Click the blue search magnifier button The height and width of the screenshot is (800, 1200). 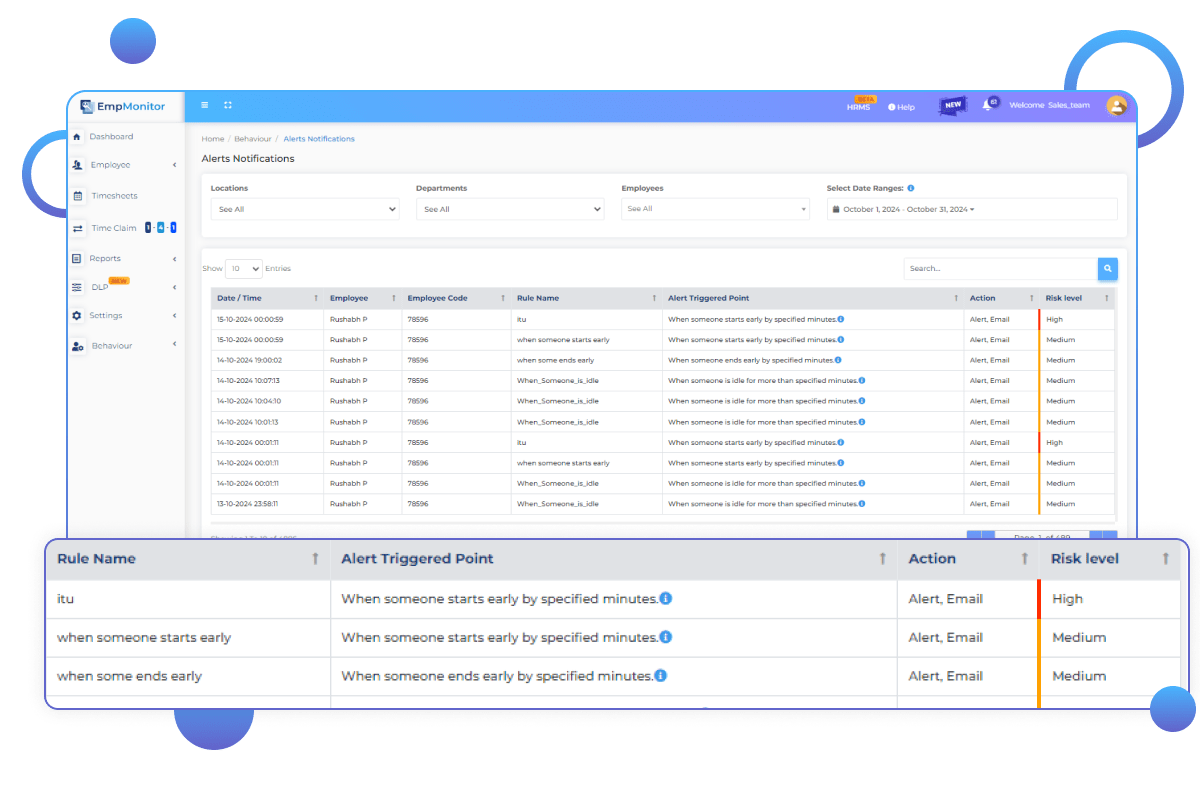click(x=1107, y=268)
